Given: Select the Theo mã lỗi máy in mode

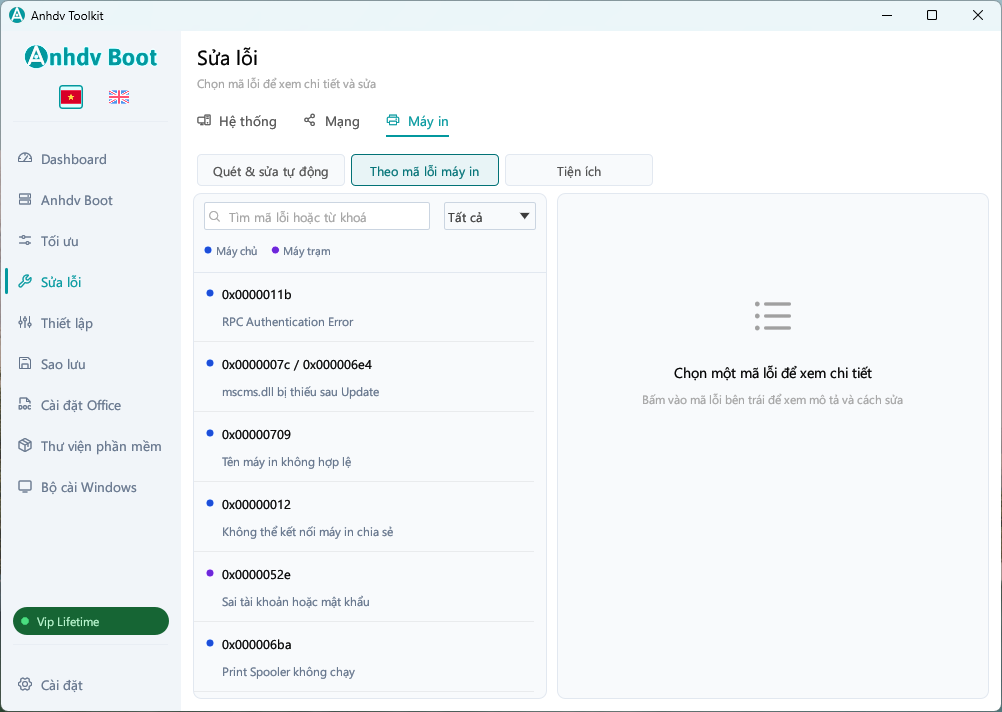Looking at the screenshot, I should pos(424,171).
